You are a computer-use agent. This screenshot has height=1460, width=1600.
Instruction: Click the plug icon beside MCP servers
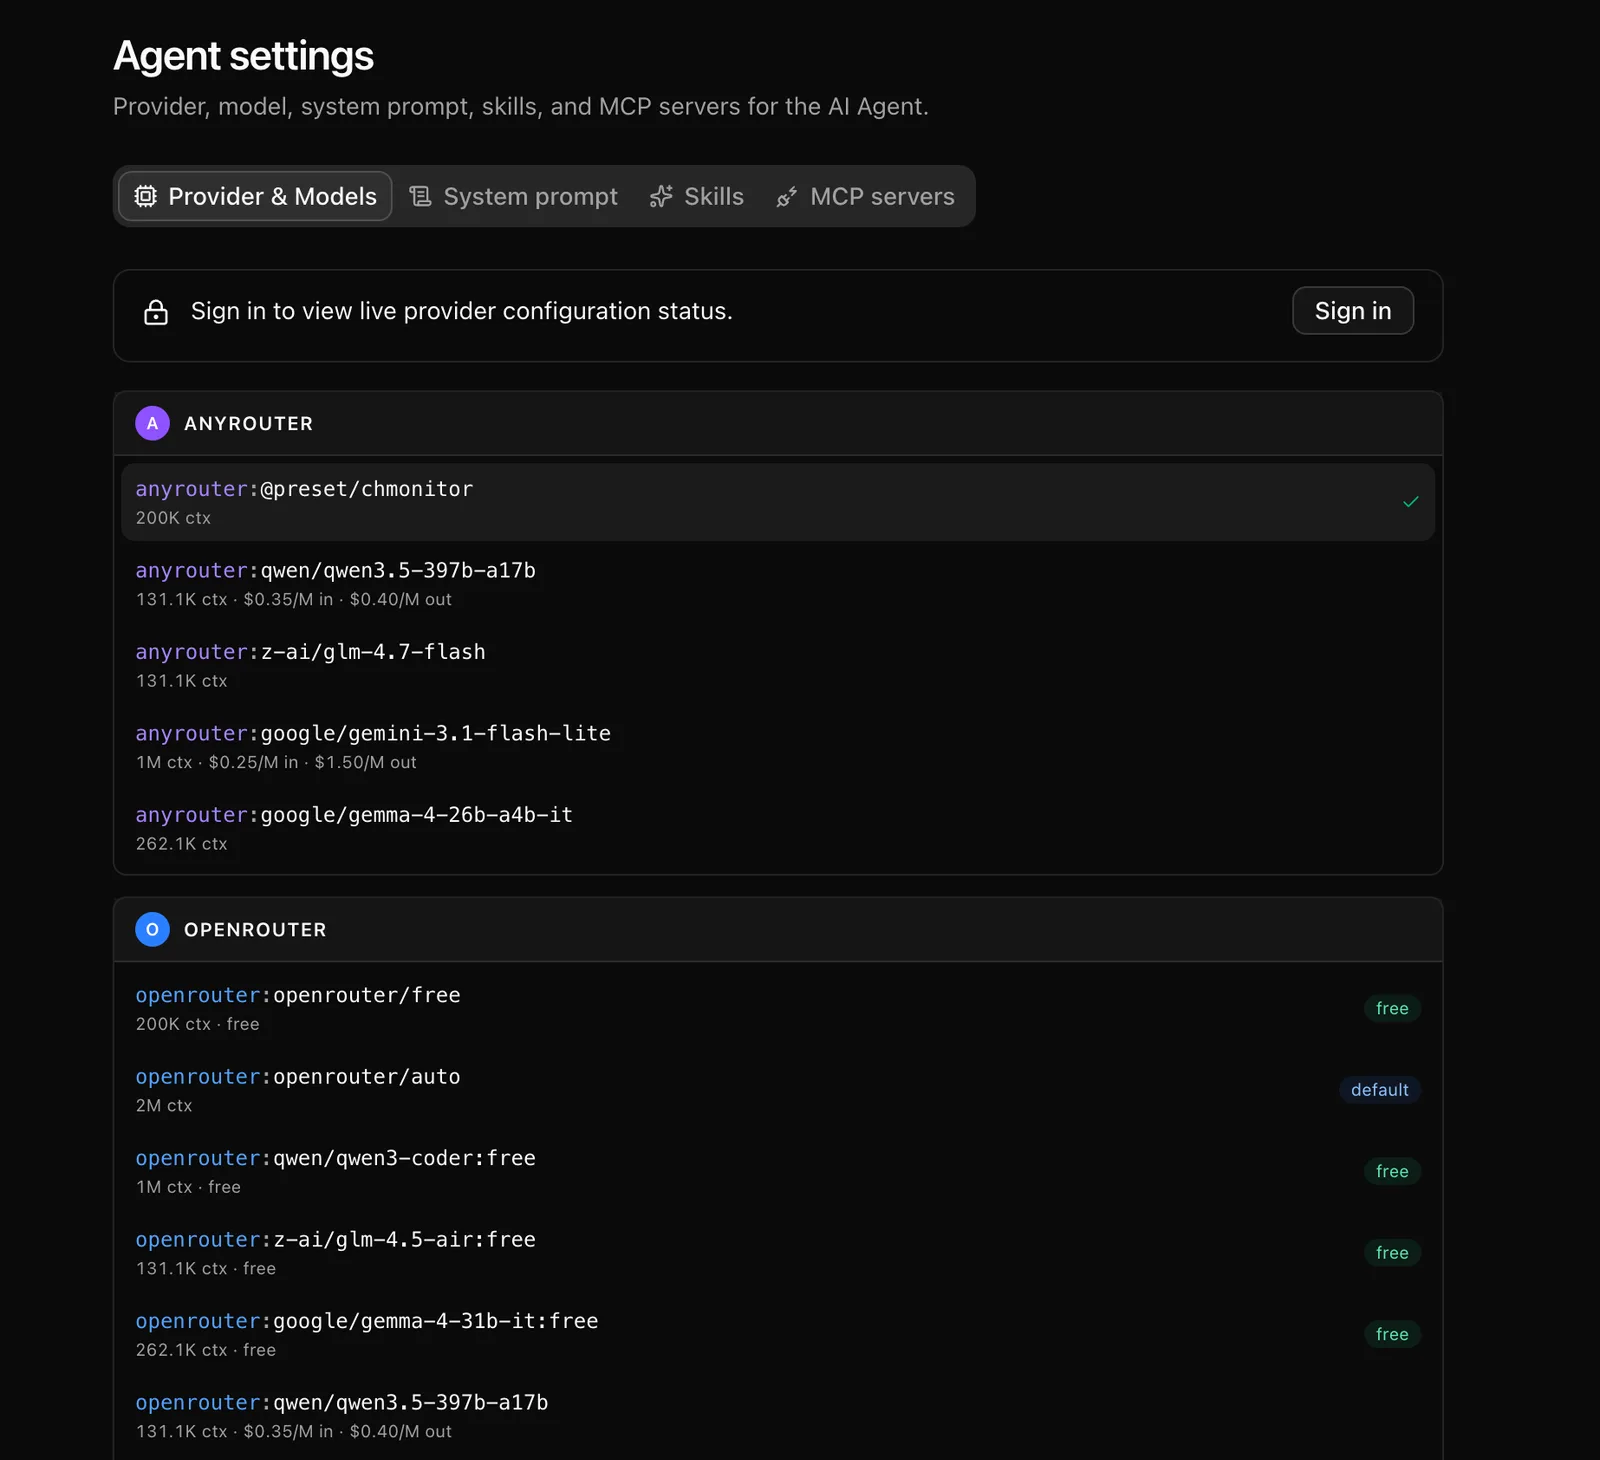(787, 196)
